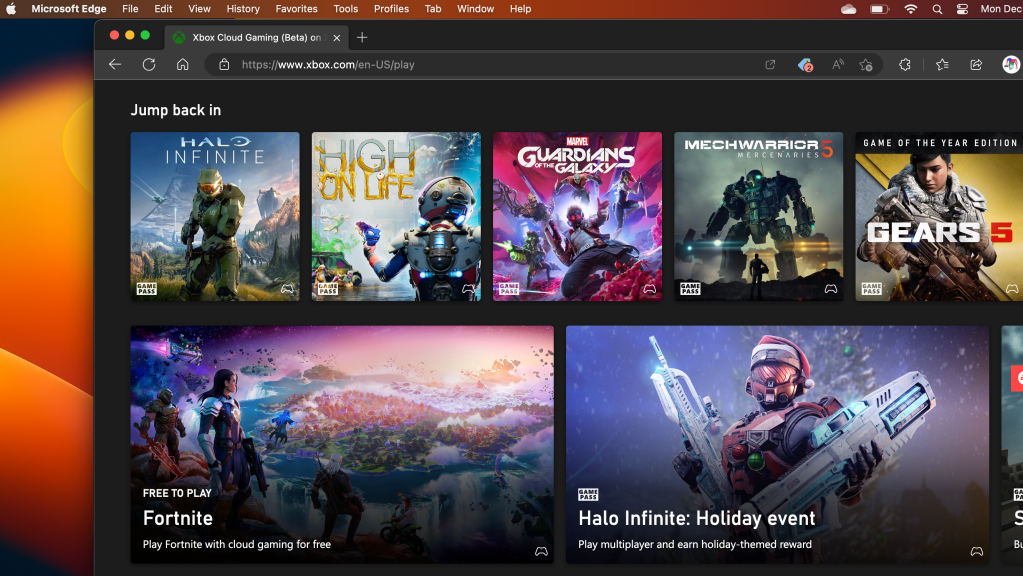Add this page to favorites star

tap(866, 64)
